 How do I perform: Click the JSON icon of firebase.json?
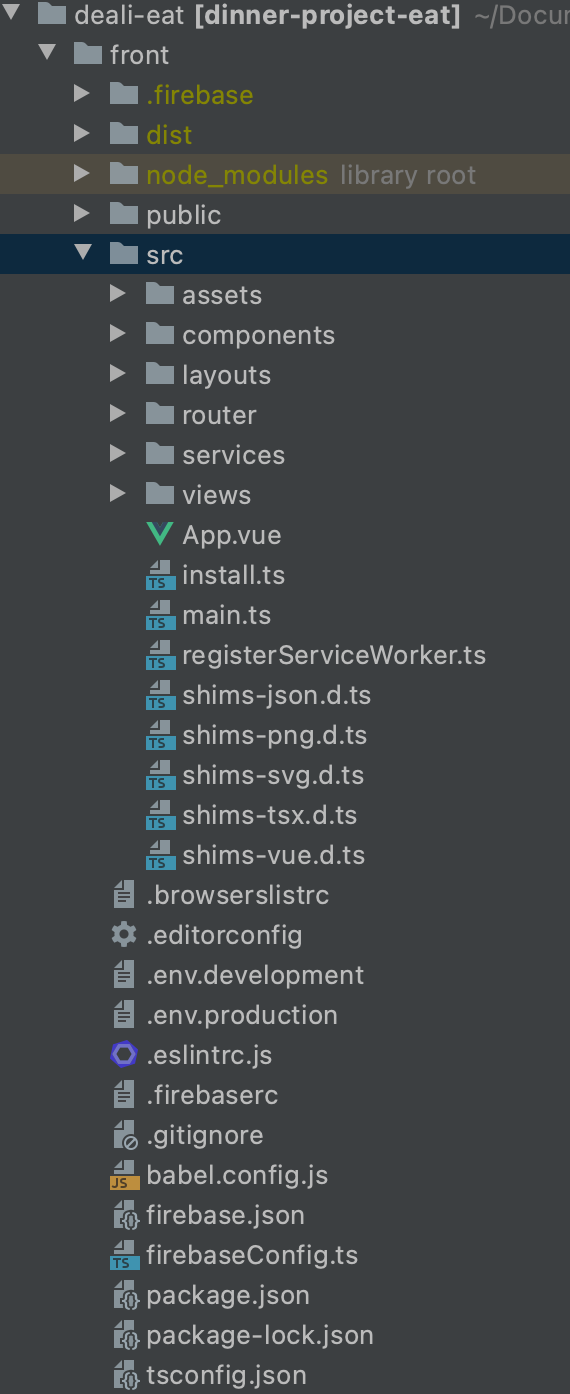click(126, 1216)
